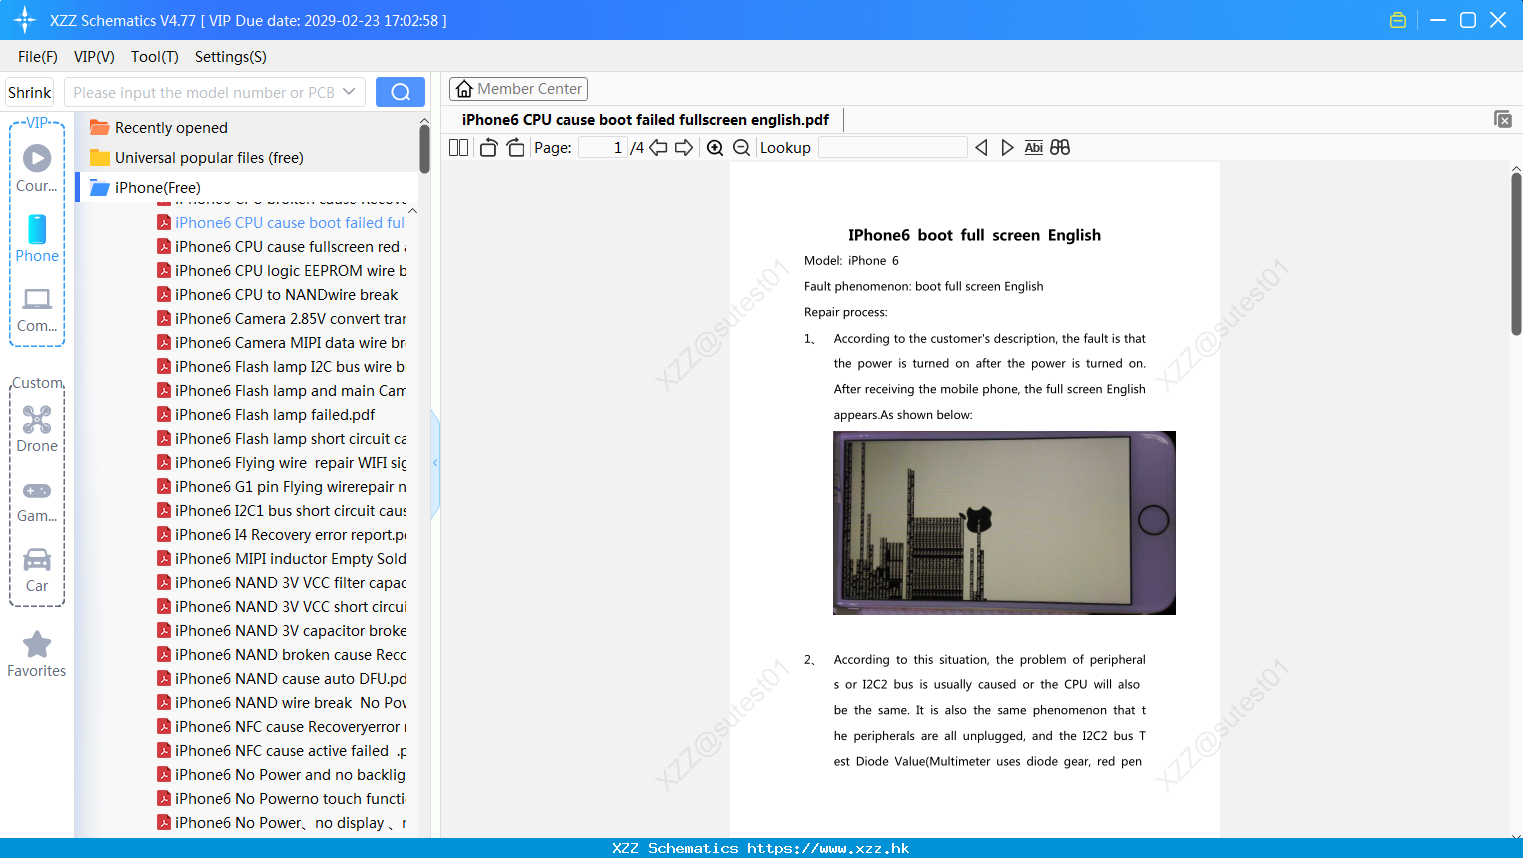Click the yellow toolbox icon in title bar

[1398, 20]
